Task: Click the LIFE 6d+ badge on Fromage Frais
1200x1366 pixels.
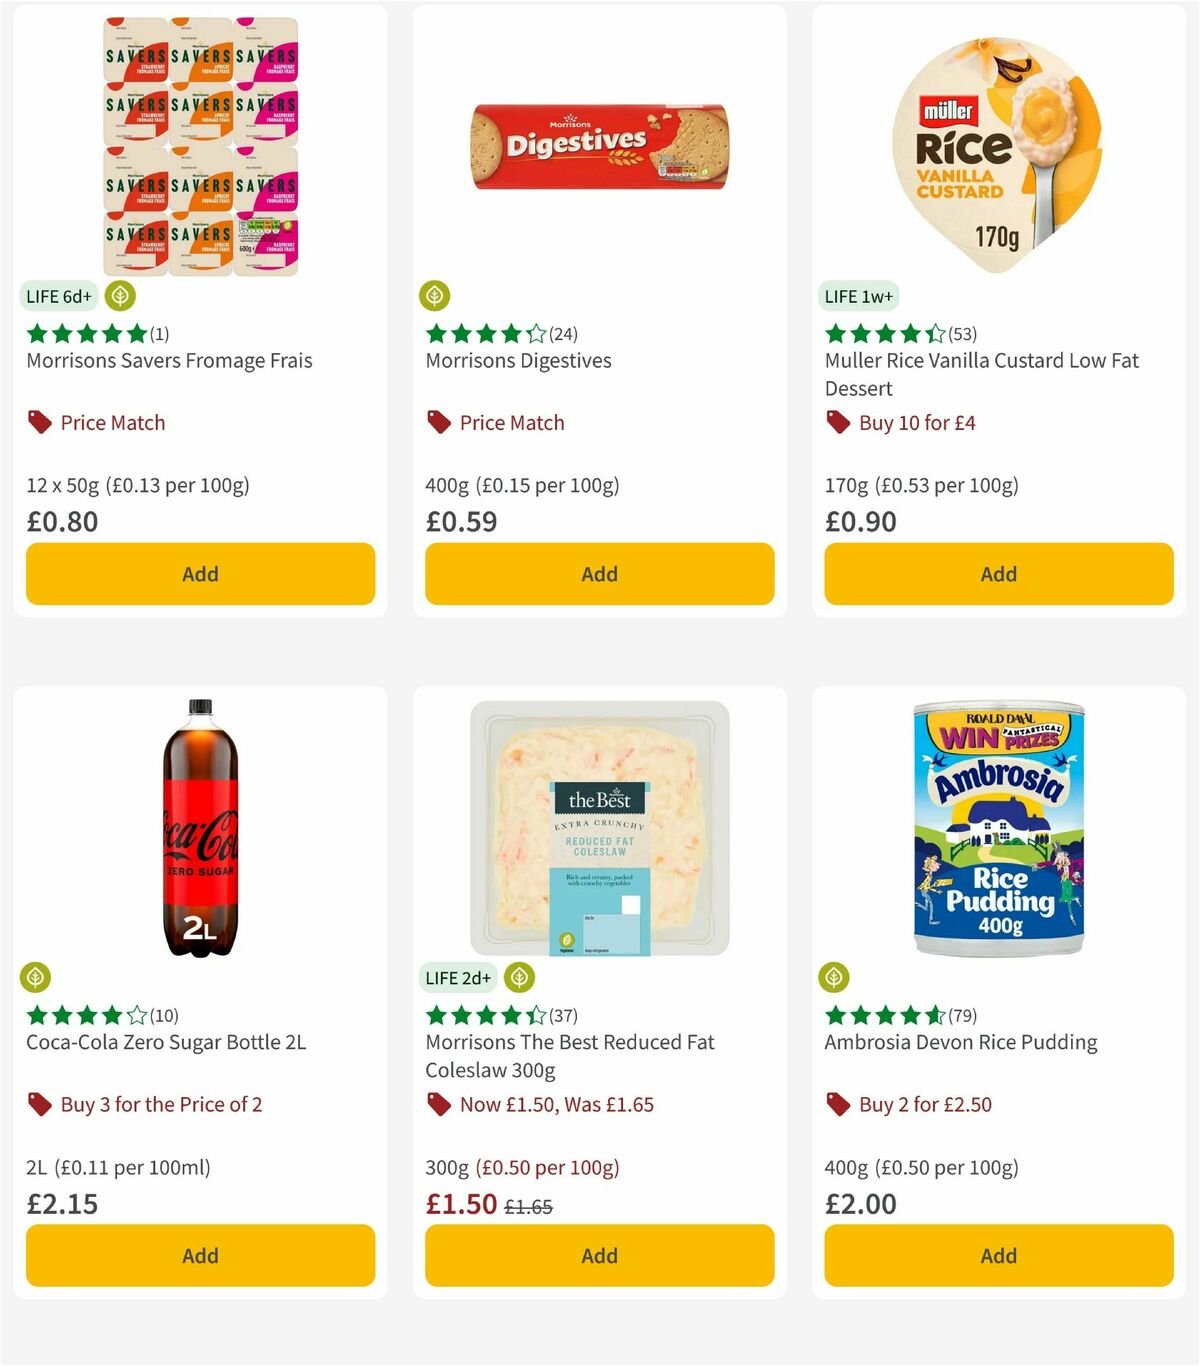Action: [58, 296]
